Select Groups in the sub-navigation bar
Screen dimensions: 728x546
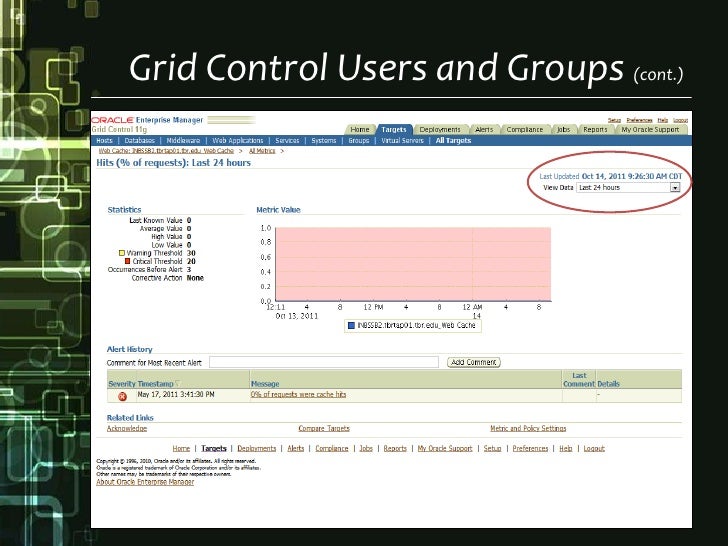(359, 141)
